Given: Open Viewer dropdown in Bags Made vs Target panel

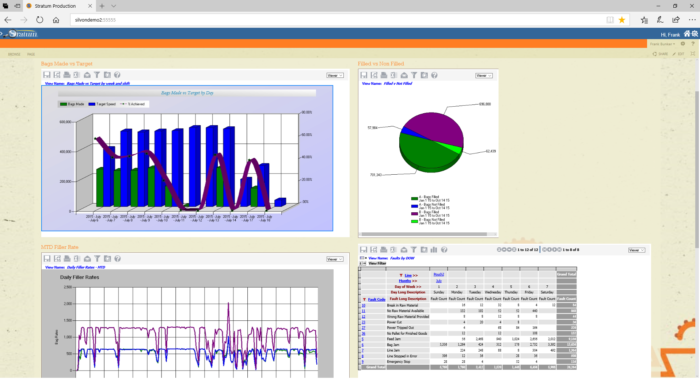Looking at the screenshot, I should tap(335, 75).
